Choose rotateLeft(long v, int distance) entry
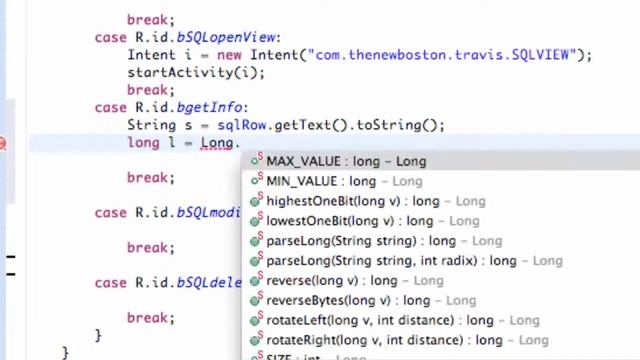 click(x=441, y=320)
